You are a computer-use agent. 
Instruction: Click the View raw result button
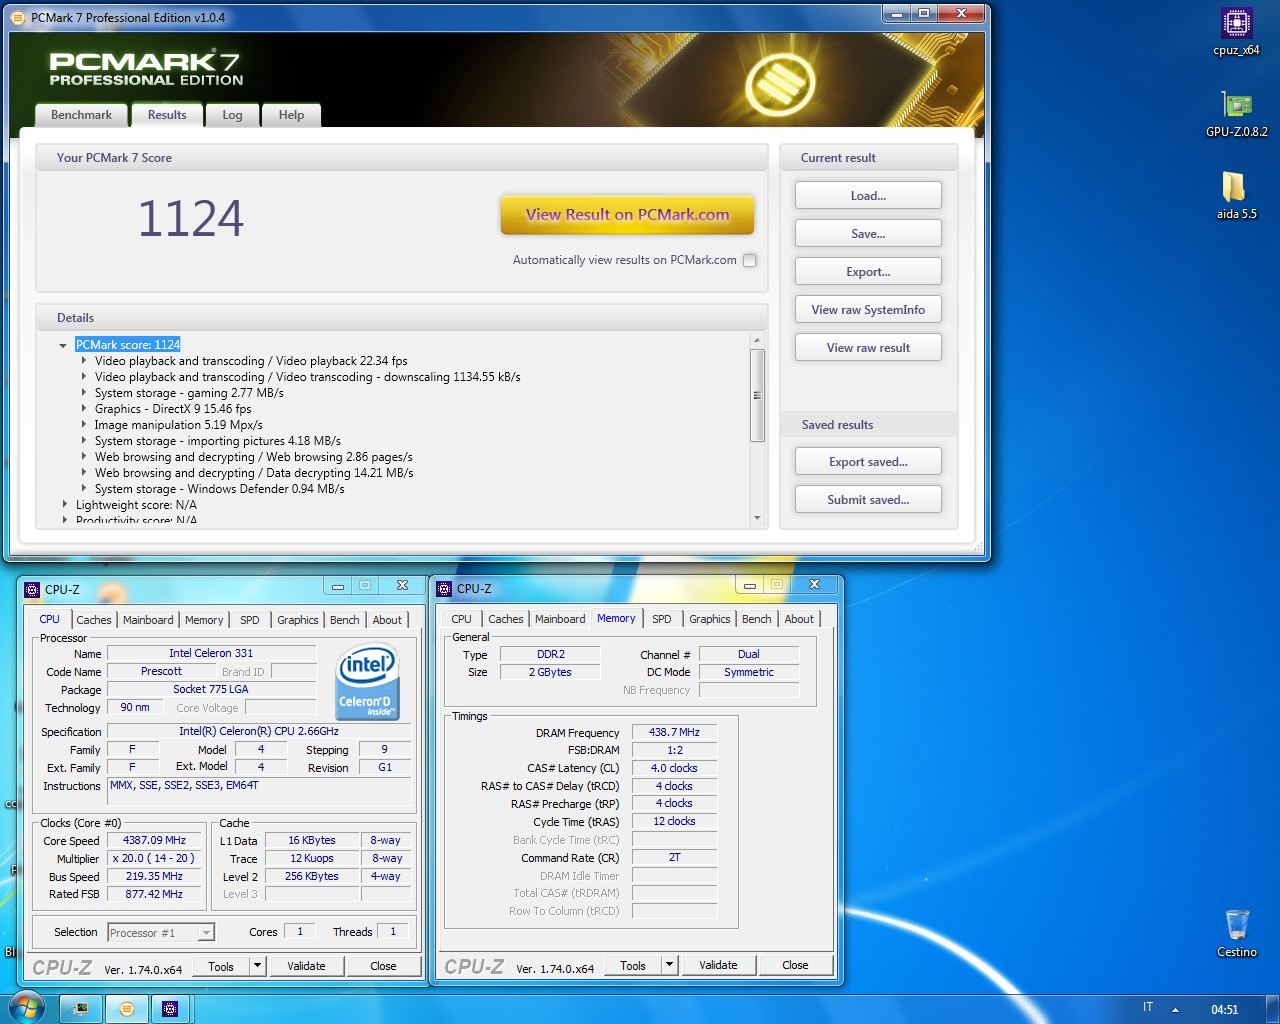coord(868,348)
